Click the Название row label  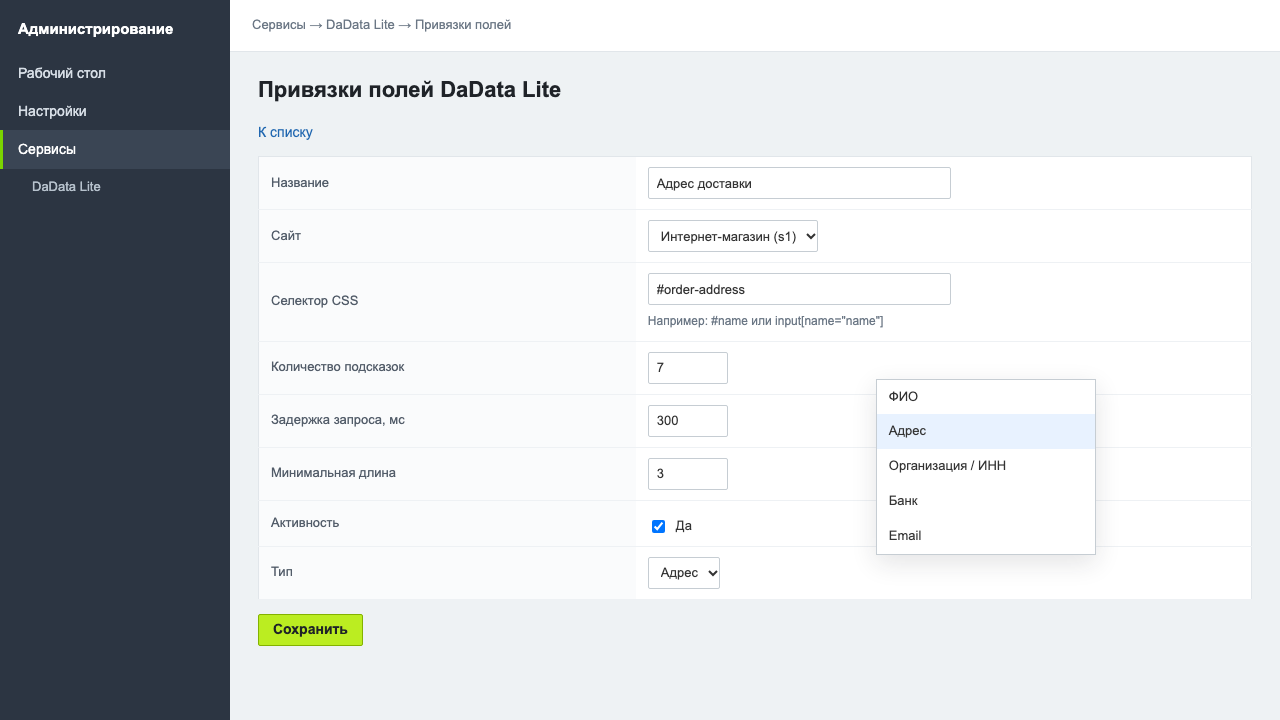pos(300,183)
